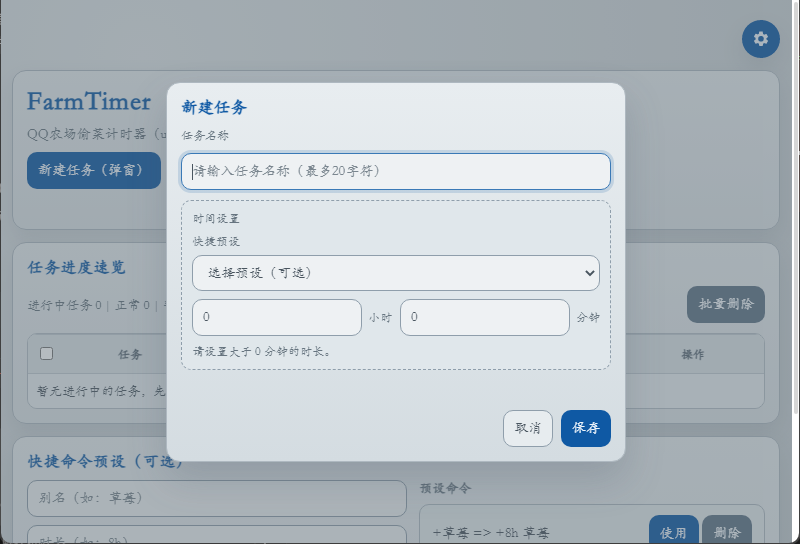Image resolution: width=800 pixels, height=544 pixels.
Task: Click the 别名 preset input field
Action: pos(217,497)
